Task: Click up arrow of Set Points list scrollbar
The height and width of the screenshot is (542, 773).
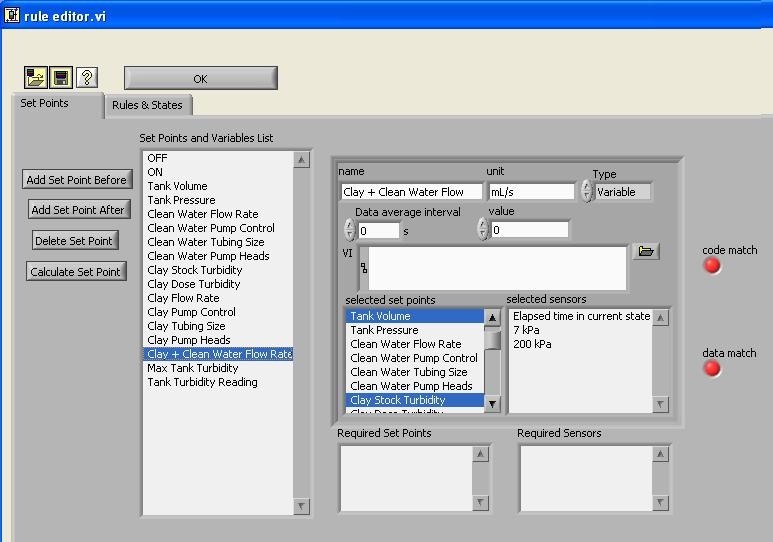Action: tap(302, 160)
